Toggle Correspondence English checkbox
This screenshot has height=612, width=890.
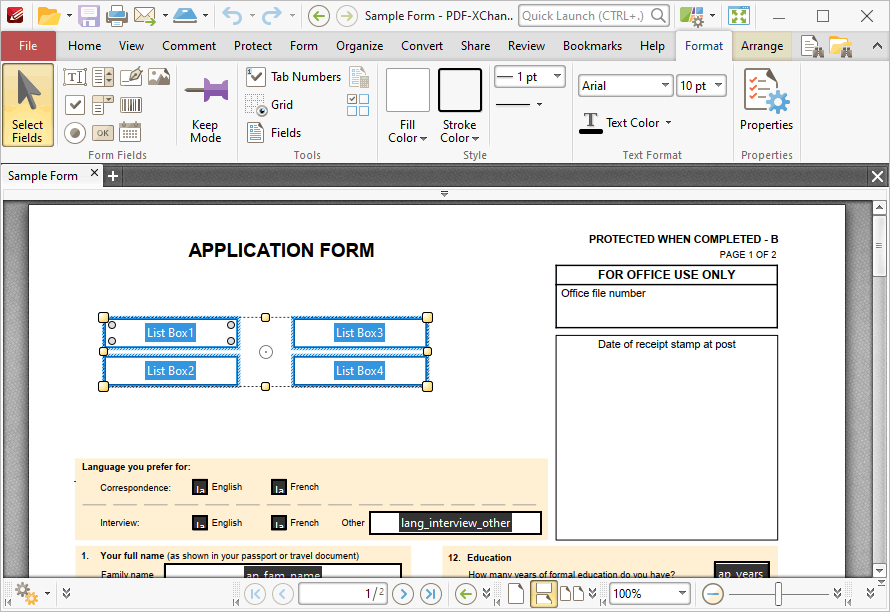click(x=200, y=487)
